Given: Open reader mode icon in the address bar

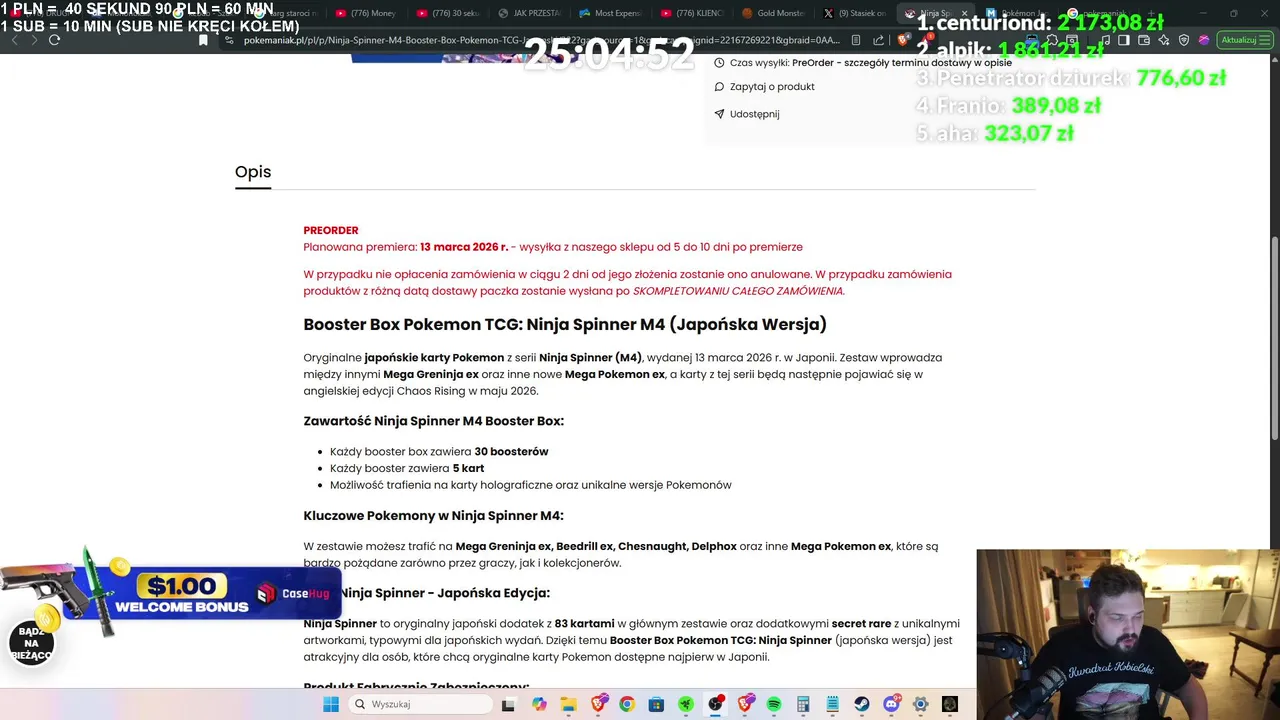Looking at the screenshot, I should tap(856, 40).
